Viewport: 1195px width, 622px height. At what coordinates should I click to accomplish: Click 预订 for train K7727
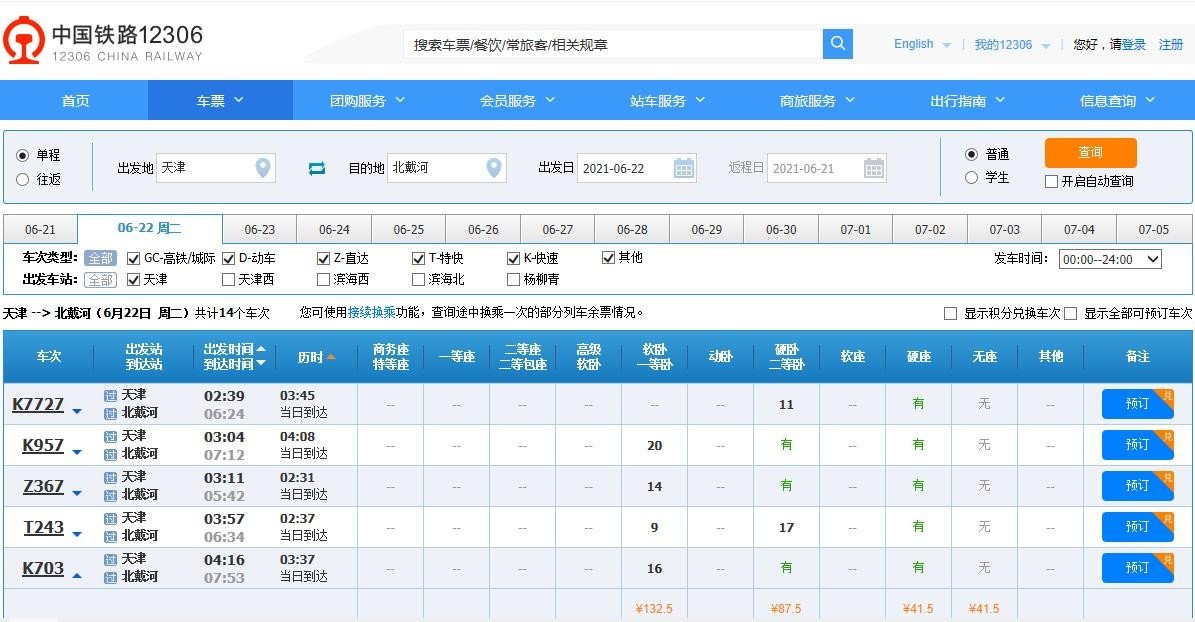[x=1137, y=403]
